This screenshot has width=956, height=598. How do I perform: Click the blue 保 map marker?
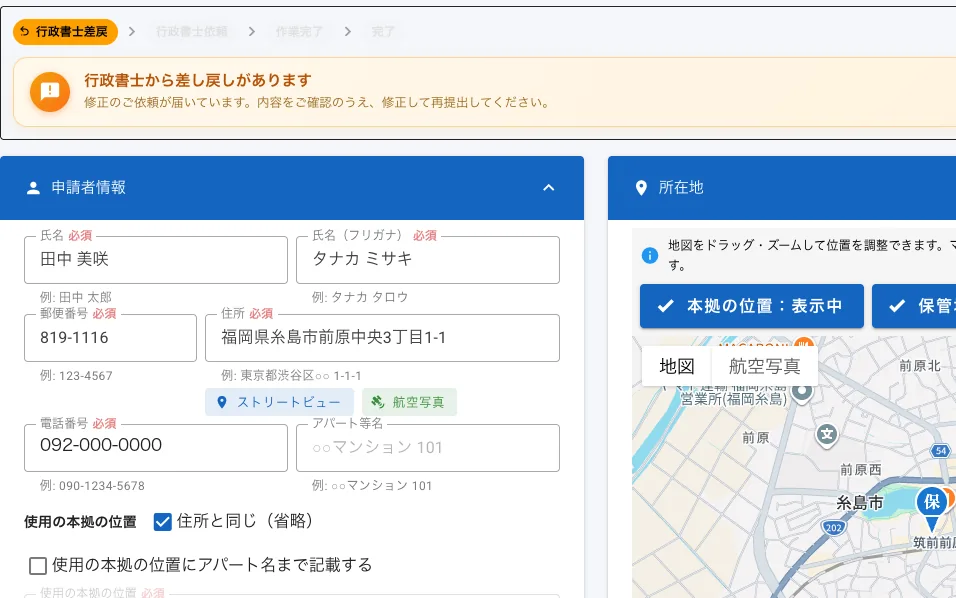(x=932, y=508)
